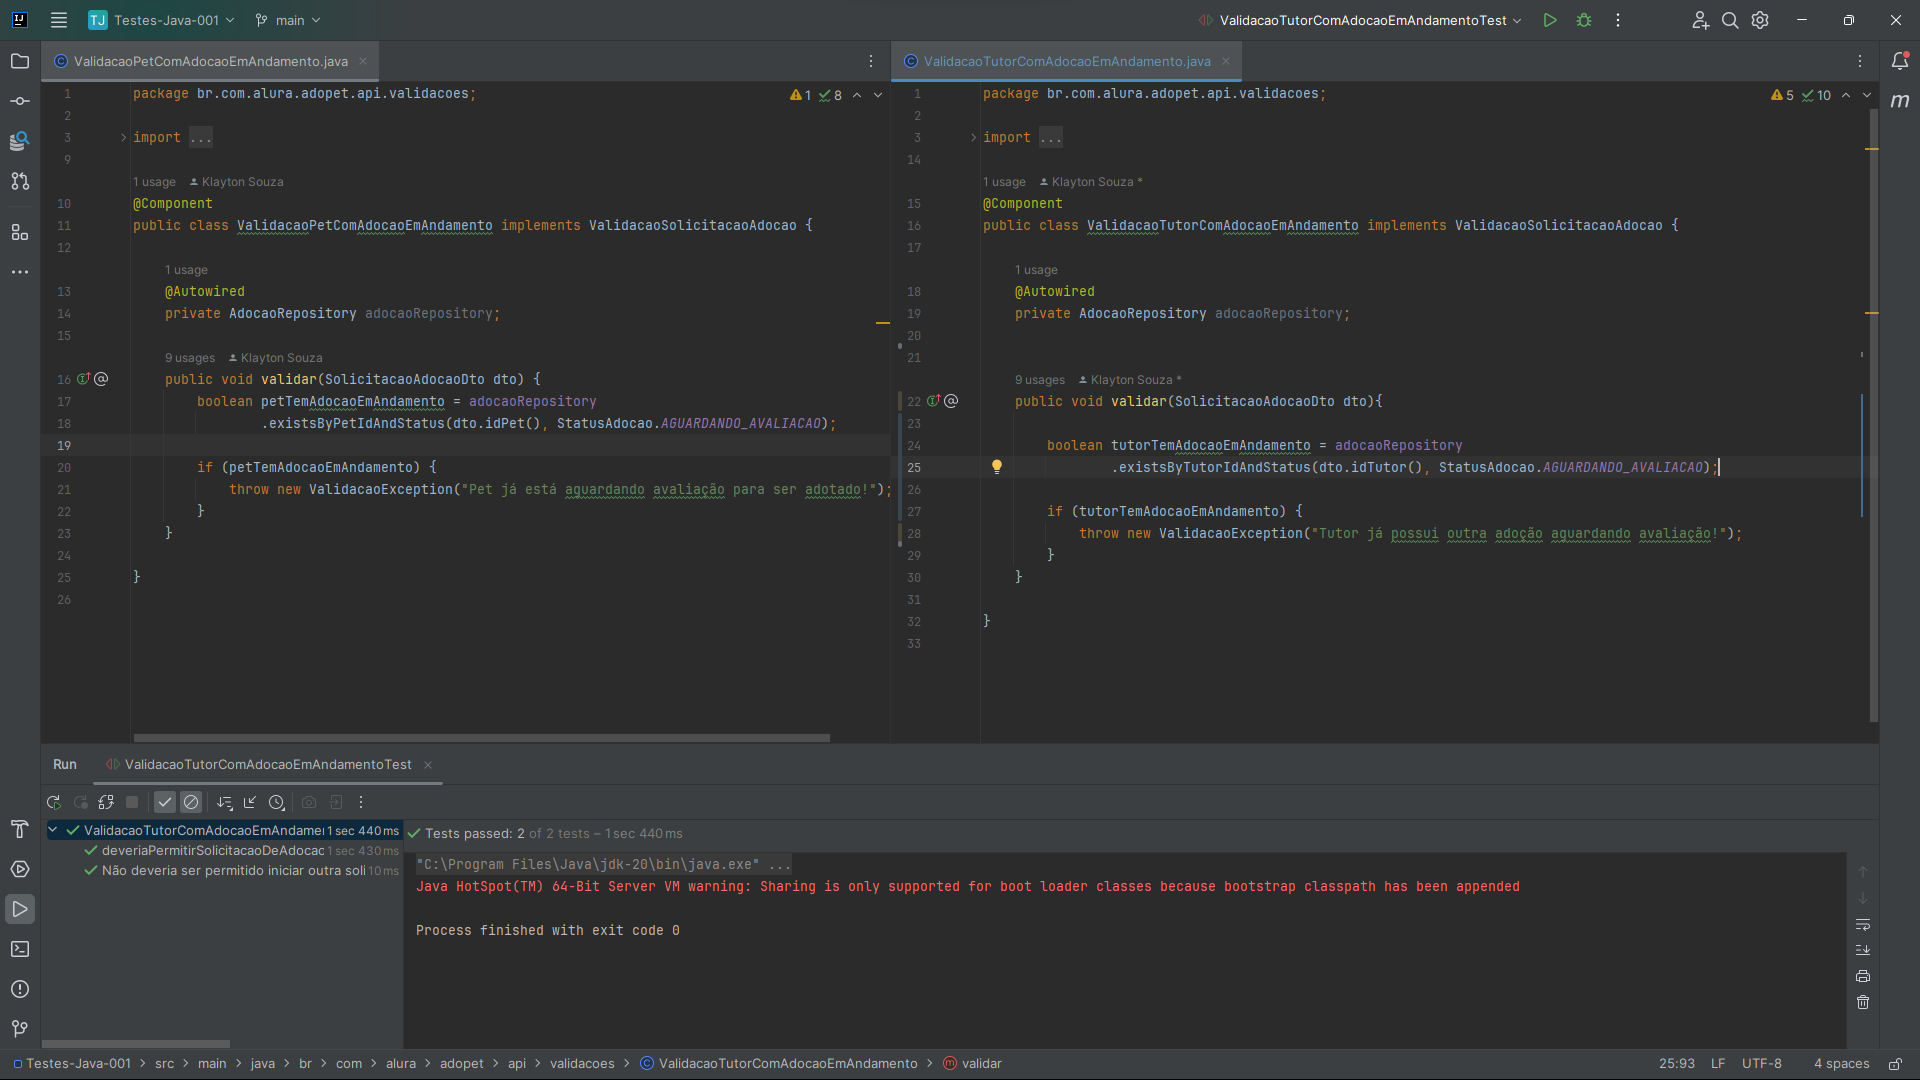Go to next highlighted problem in right editor
1920x1080 pixels.
coord(1867,95)
